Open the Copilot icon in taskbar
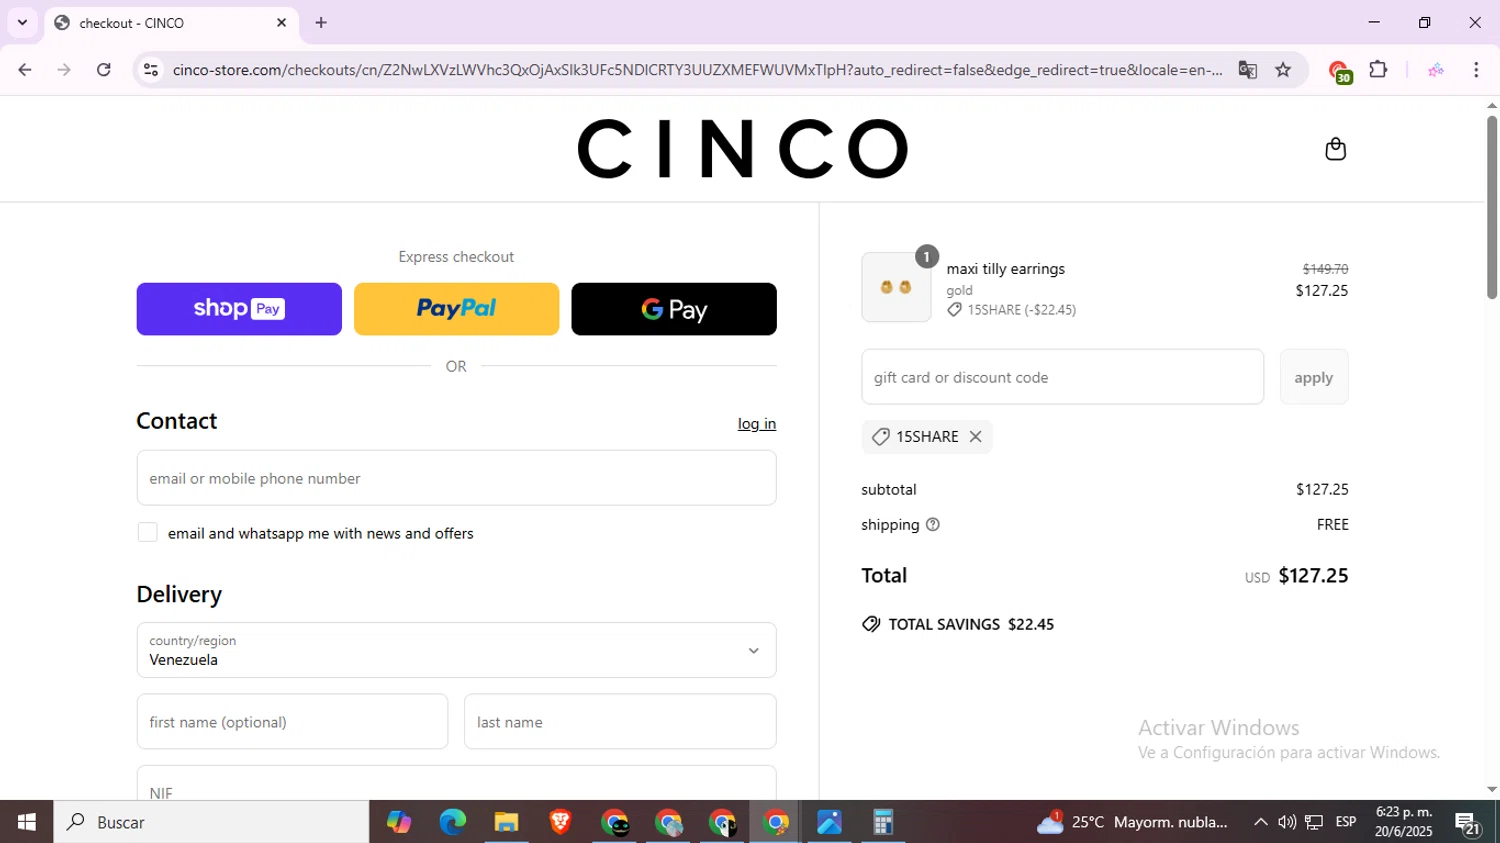Image resolution: width=1500 pixels, height=843 pixels. pyautogui.click(x=399, y=822)
